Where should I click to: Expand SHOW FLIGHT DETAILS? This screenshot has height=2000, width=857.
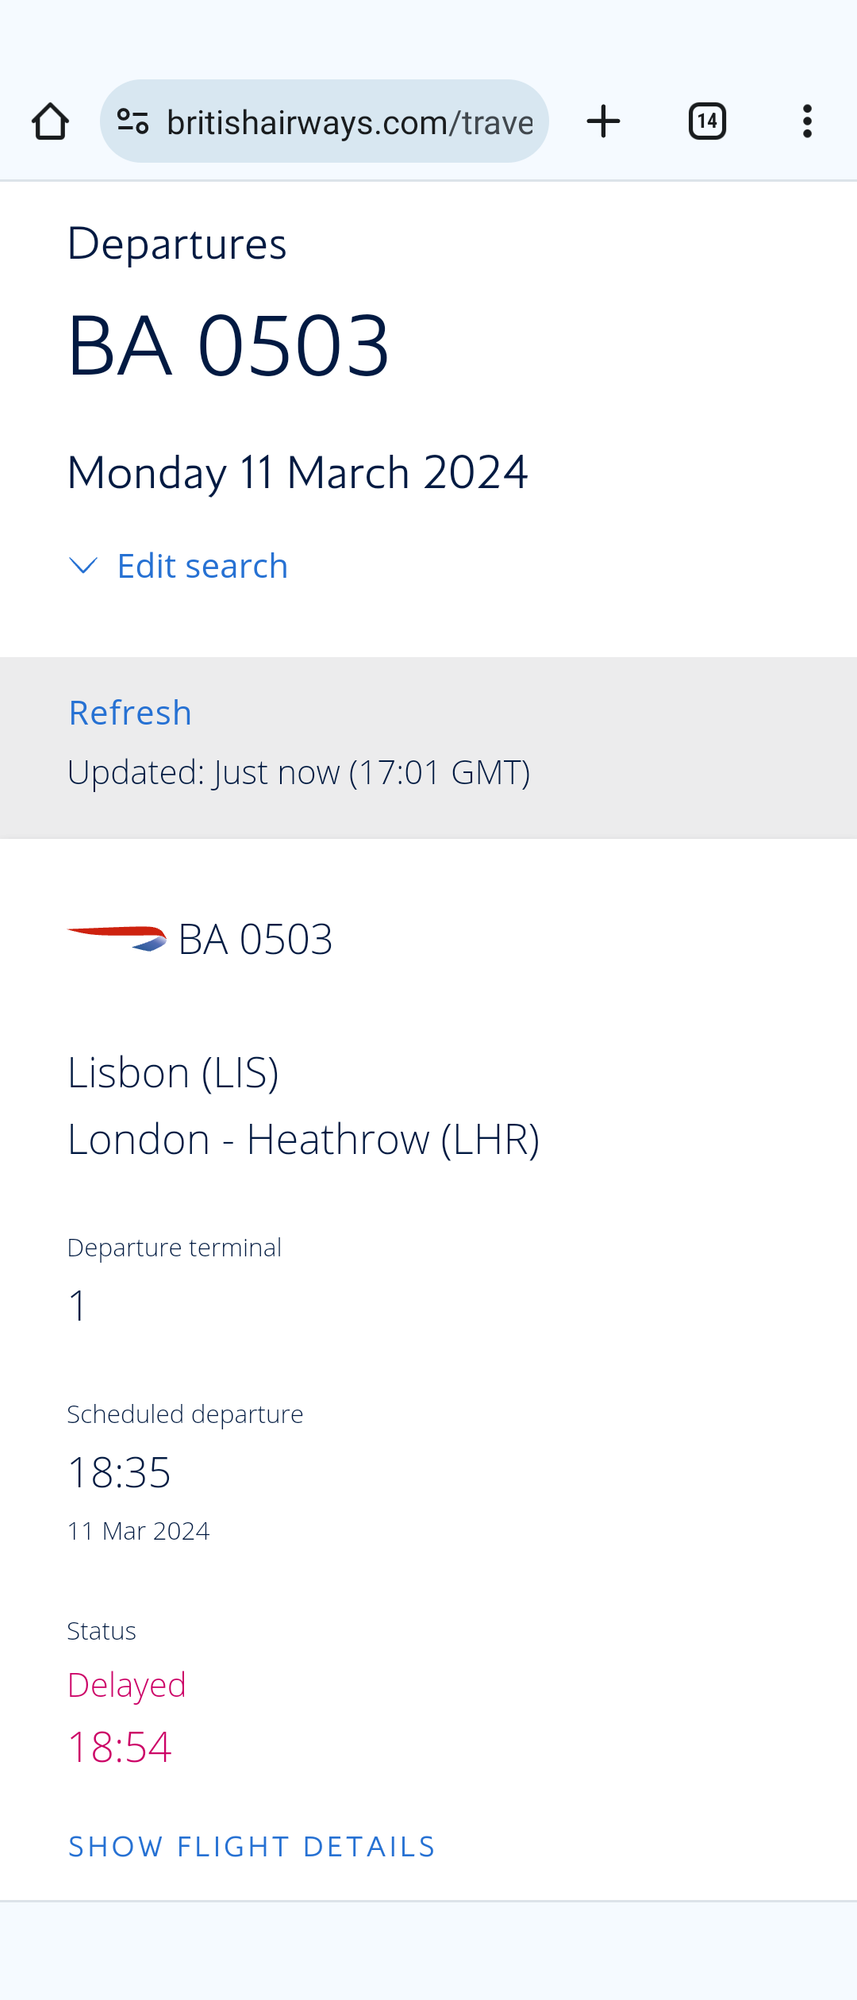click(252, 1846)
